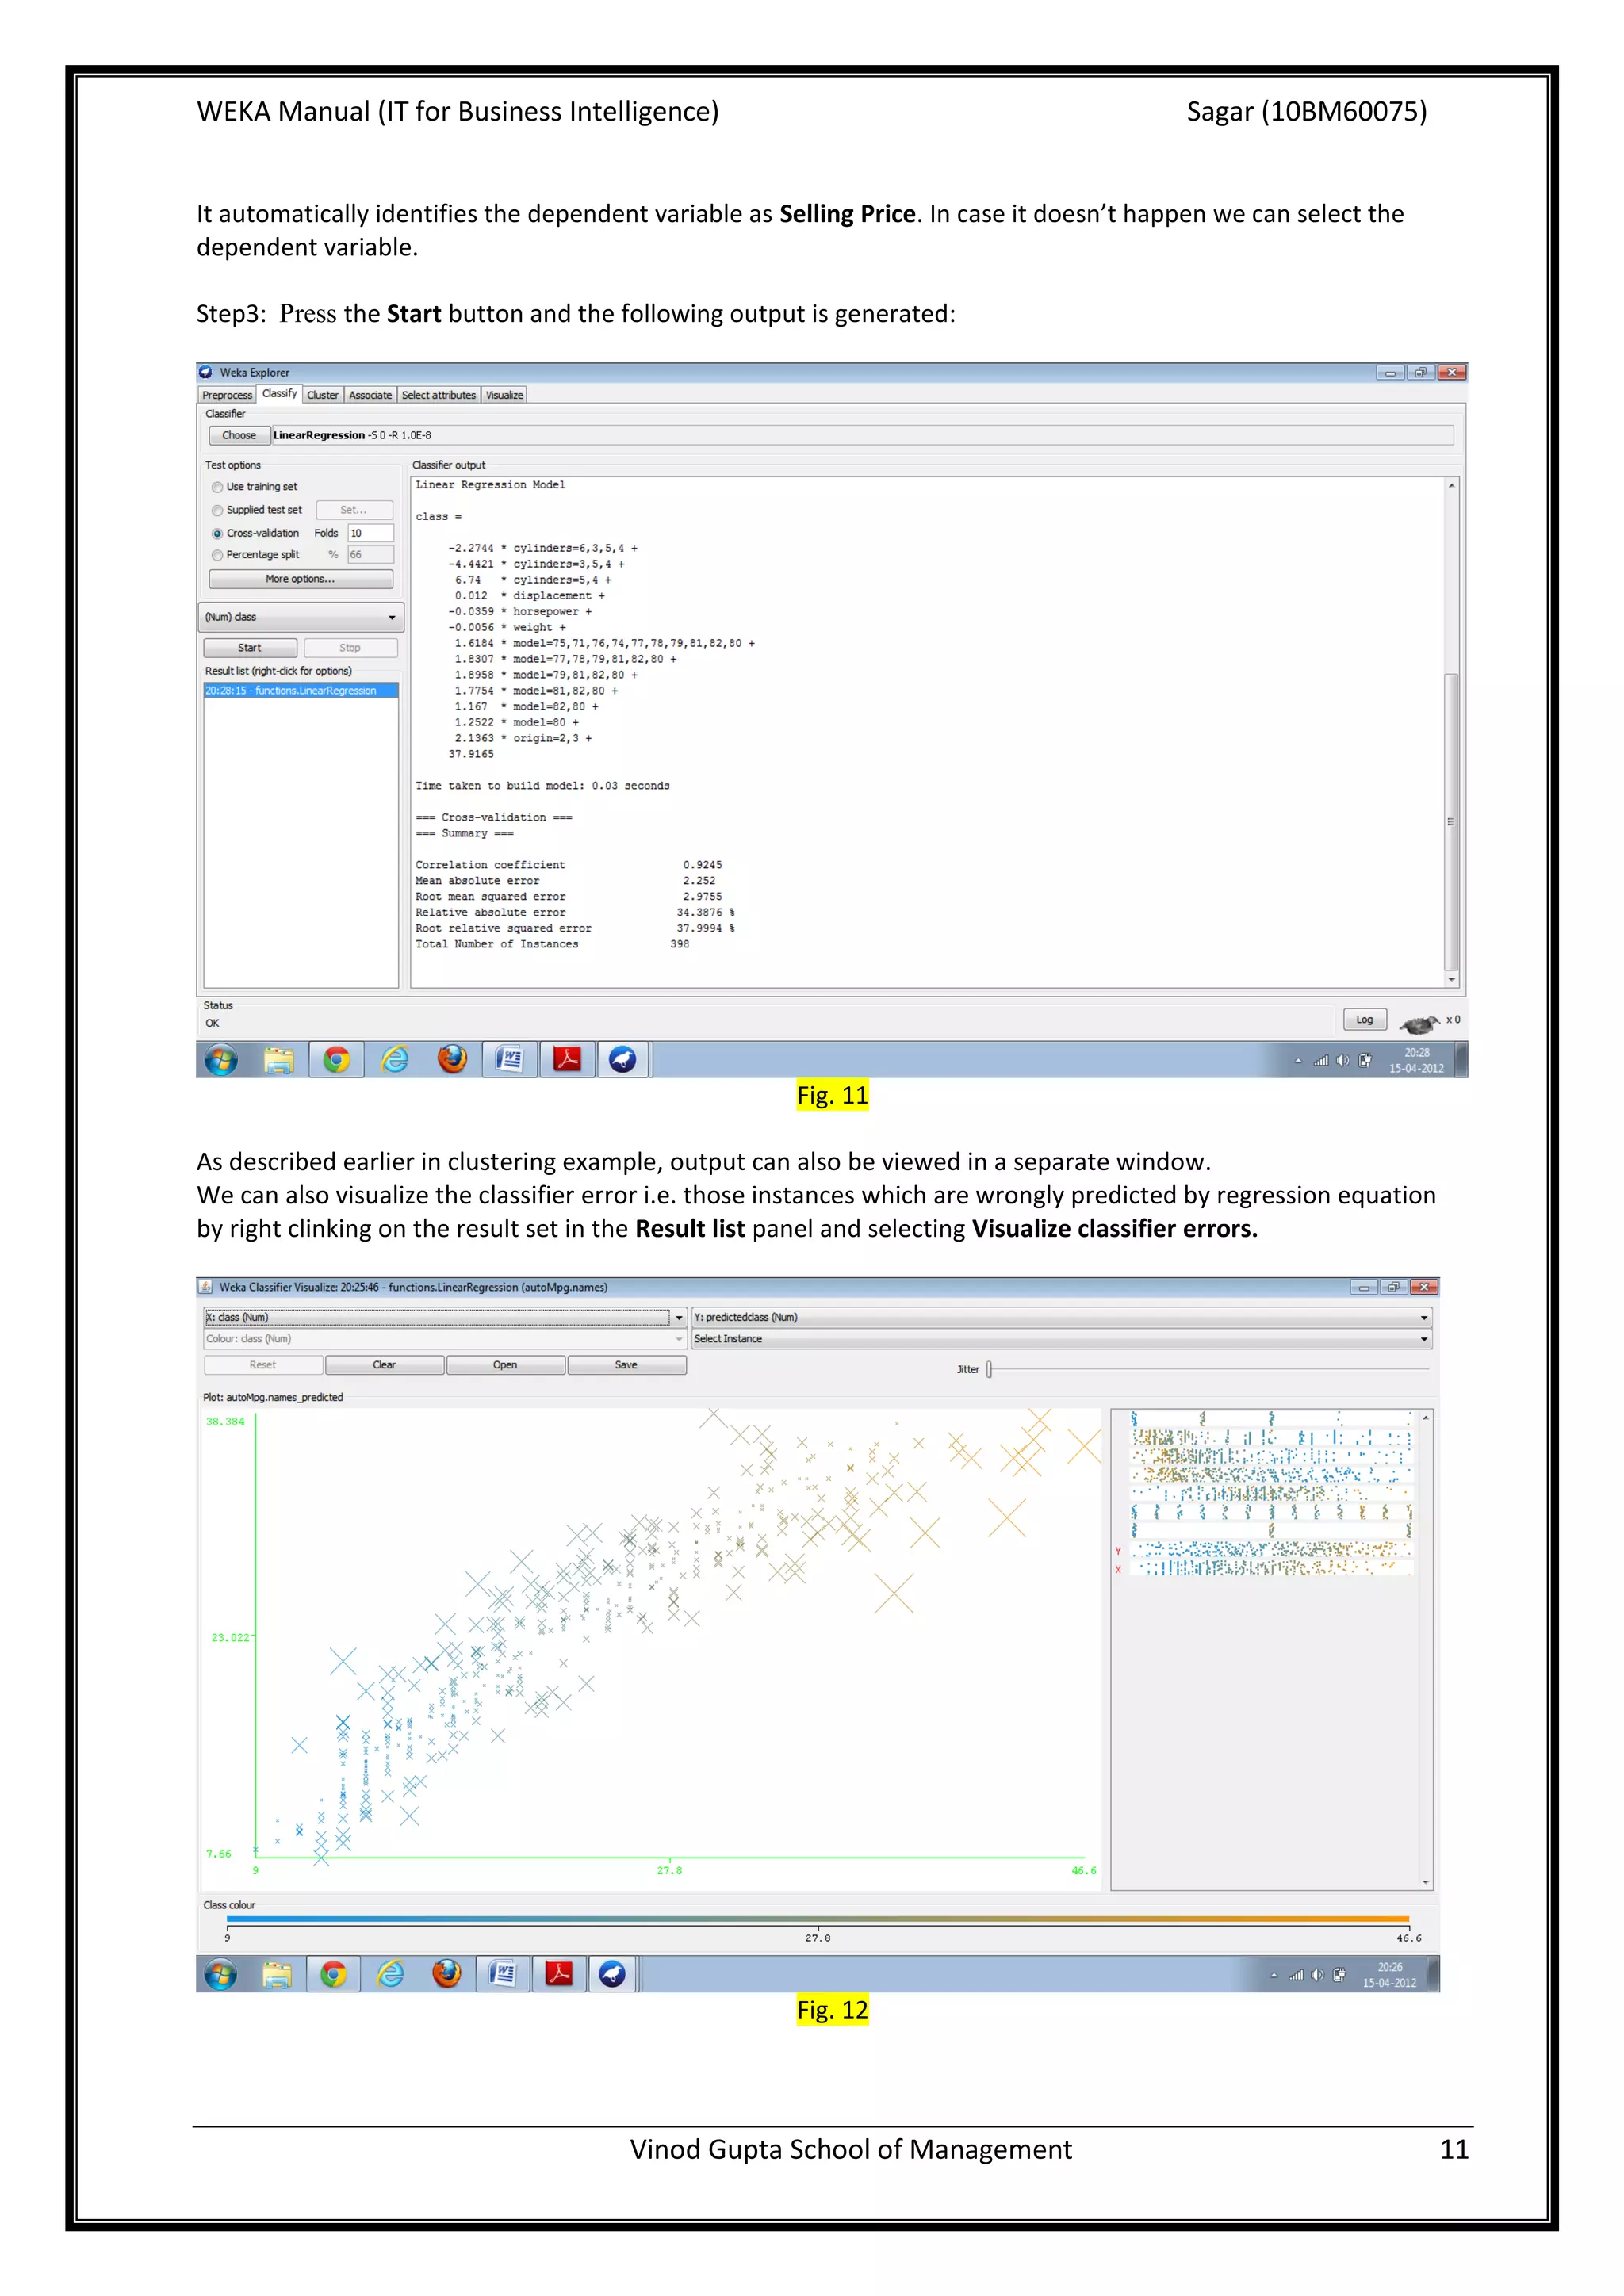The height and width of the screenshot is (2296, 1624).
Task: Select the Supplied test set option
Action: pos(217,510)
